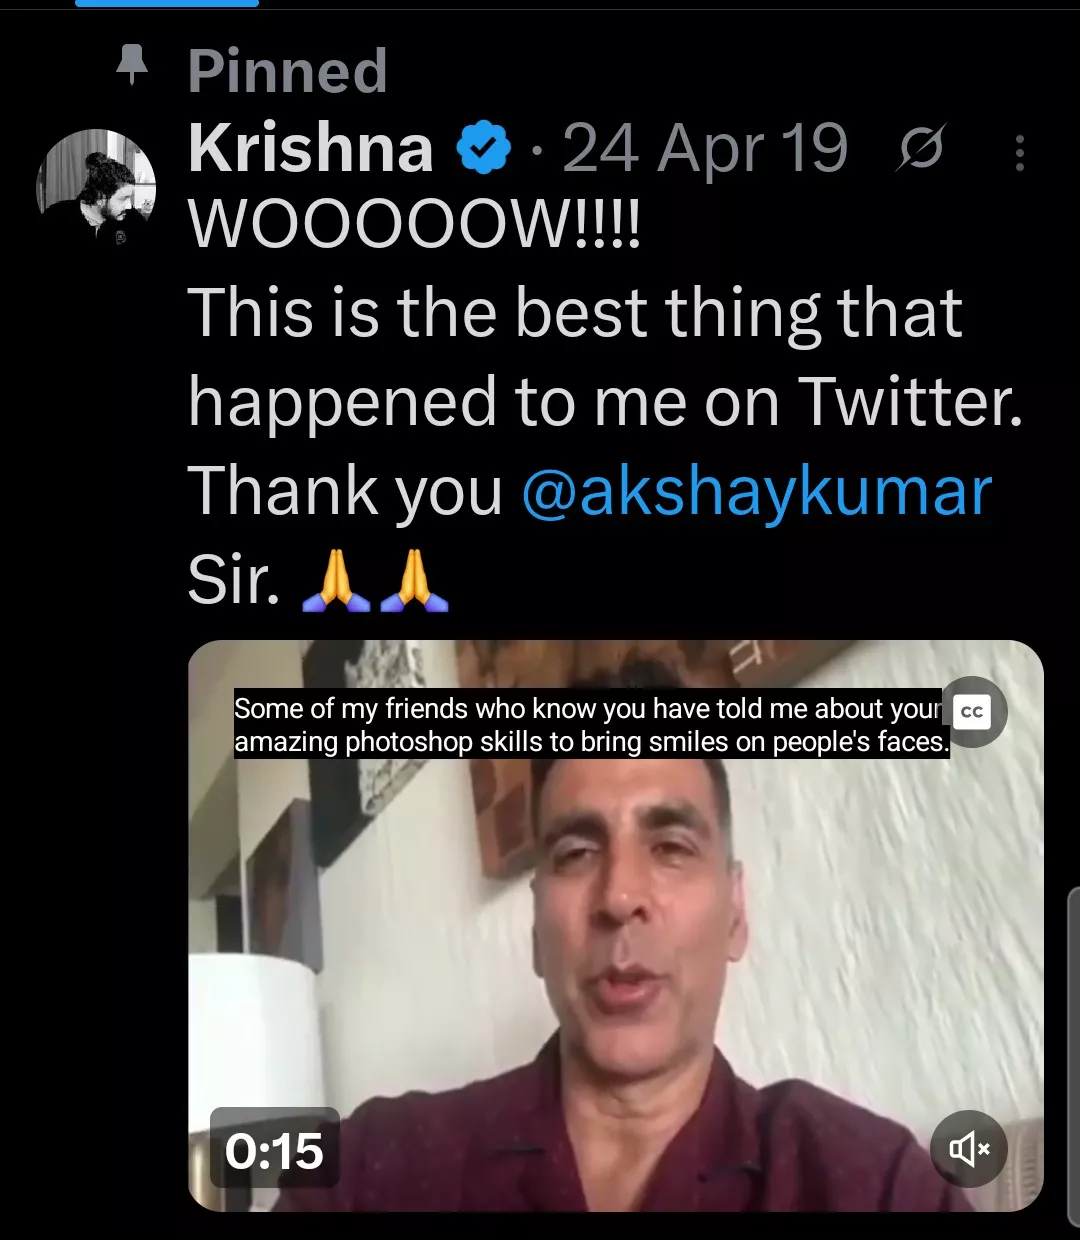Click the first folded hands emoji

point(336,581)
